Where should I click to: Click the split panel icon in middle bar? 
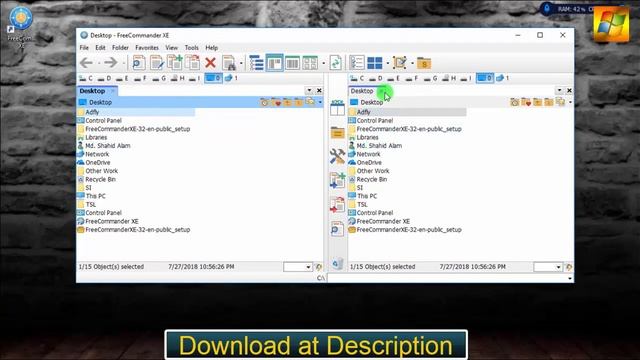click(337, 108)
